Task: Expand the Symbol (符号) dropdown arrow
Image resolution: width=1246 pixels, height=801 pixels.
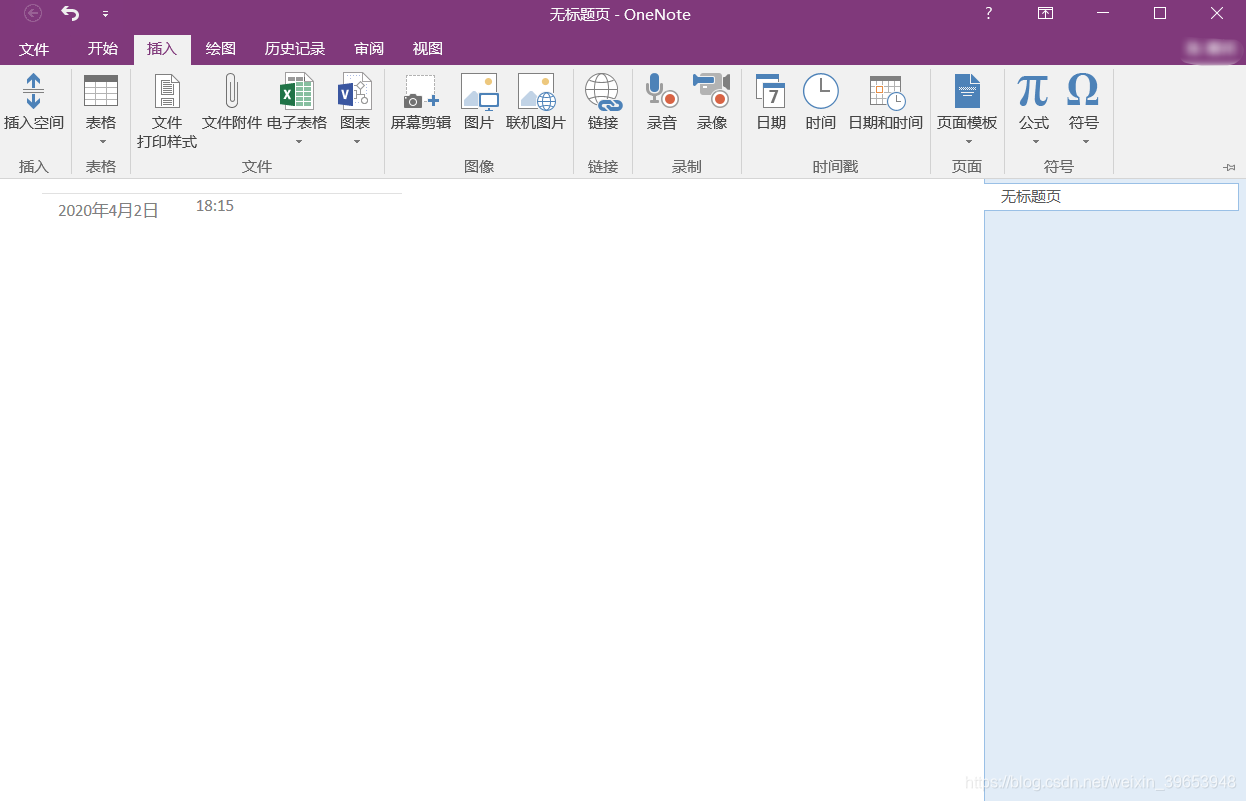Action: [1085, 142]
